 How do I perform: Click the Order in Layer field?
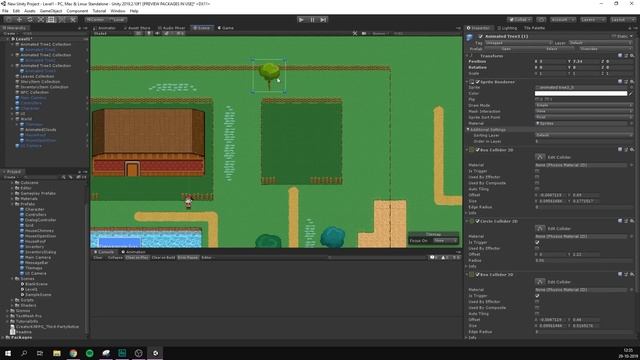coord(584,141)
